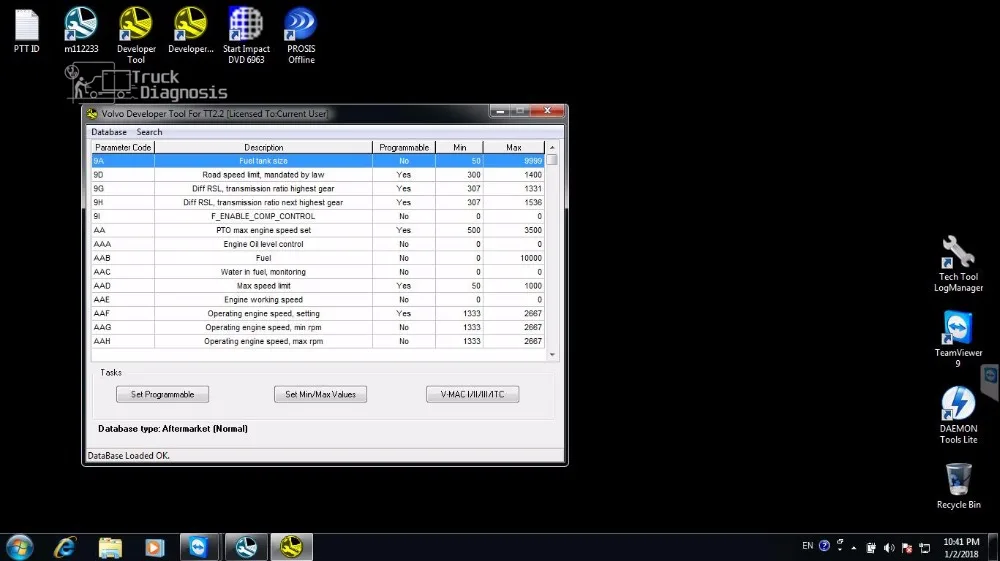Click the Set Programmable button

pyautogui.click(x=163, y=395)
